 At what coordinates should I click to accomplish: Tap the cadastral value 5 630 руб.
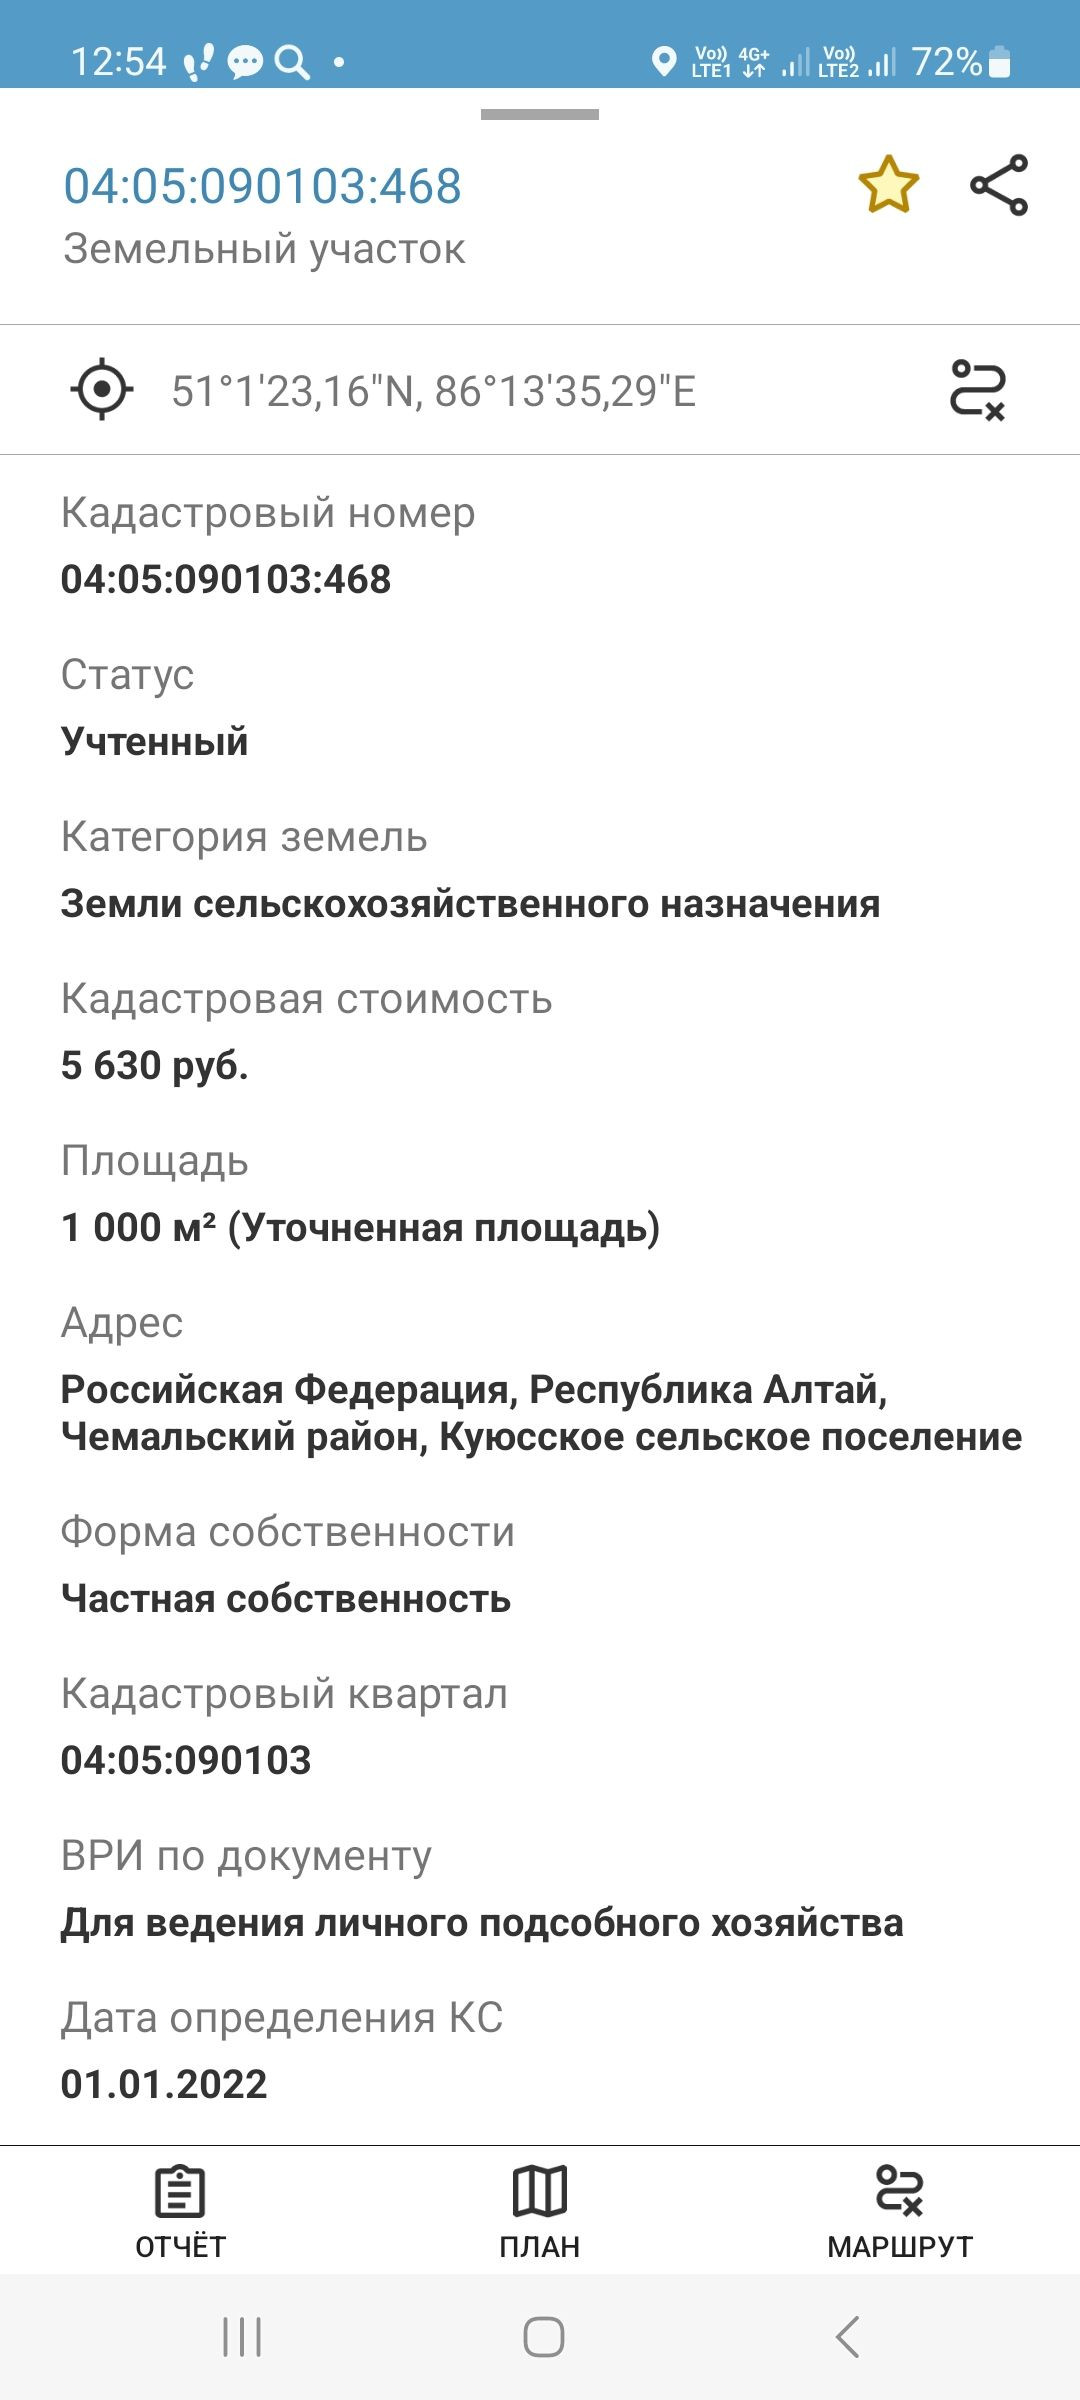(x=154, y=1065)
